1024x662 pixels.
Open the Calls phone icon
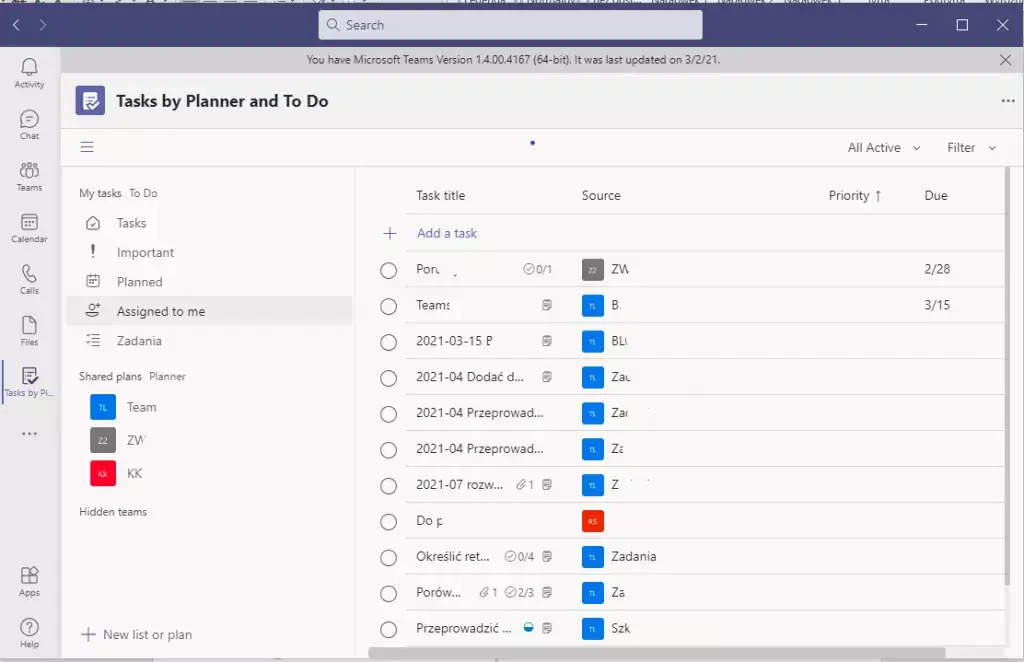point(29,279)
